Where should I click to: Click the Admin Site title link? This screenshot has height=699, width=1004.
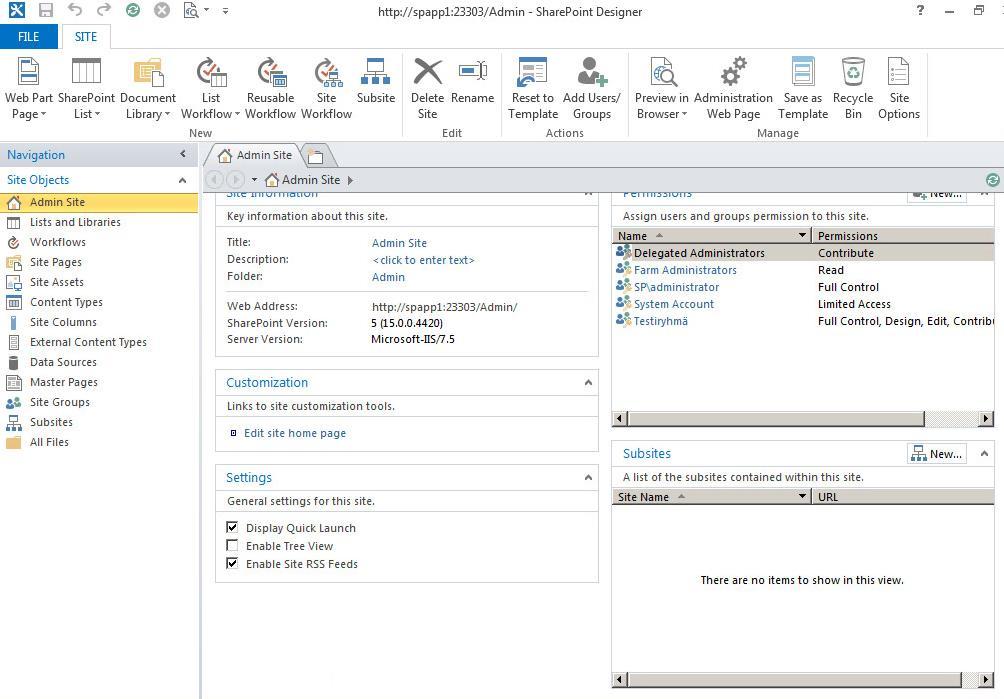399,243
